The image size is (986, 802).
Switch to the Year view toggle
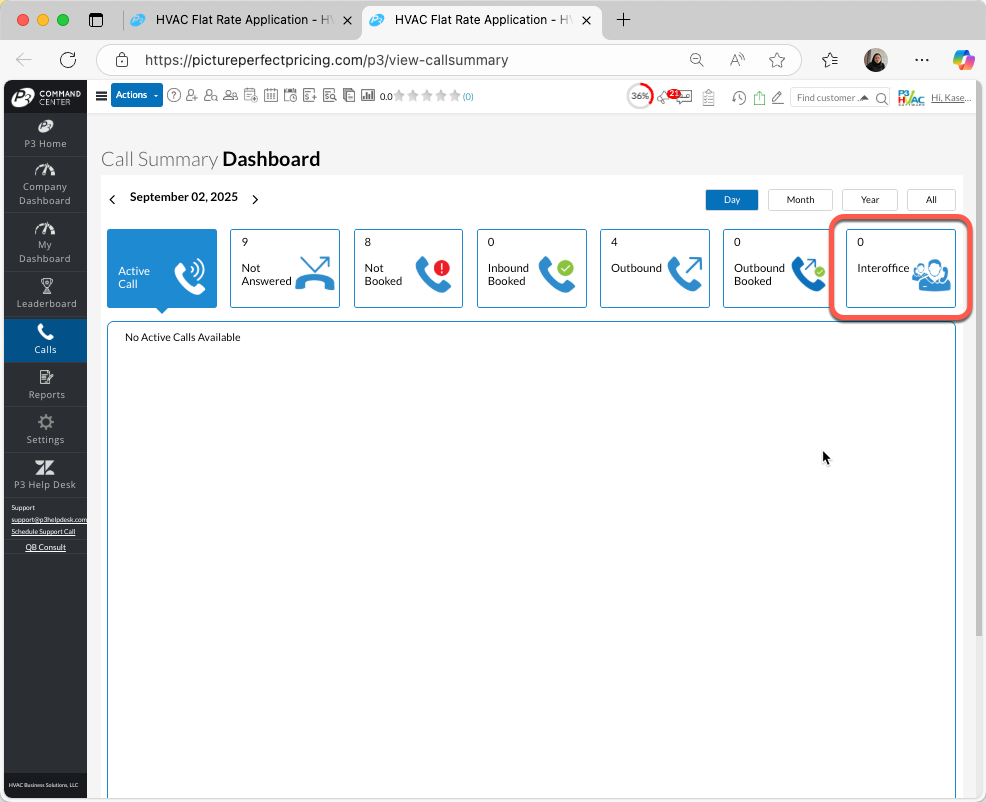(869, 199)
